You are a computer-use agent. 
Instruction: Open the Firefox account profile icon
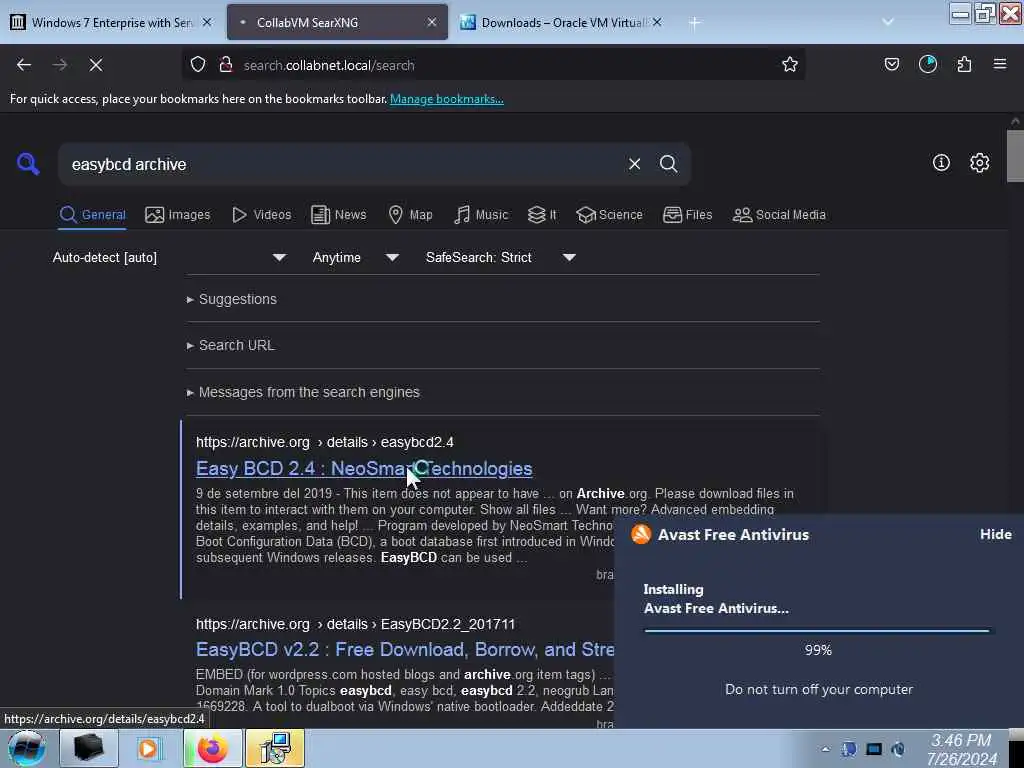click(928, 65)
